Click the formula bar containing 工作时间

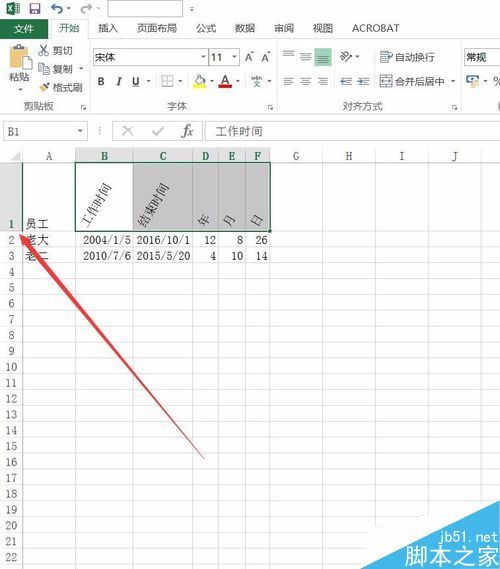click(352, 131)
